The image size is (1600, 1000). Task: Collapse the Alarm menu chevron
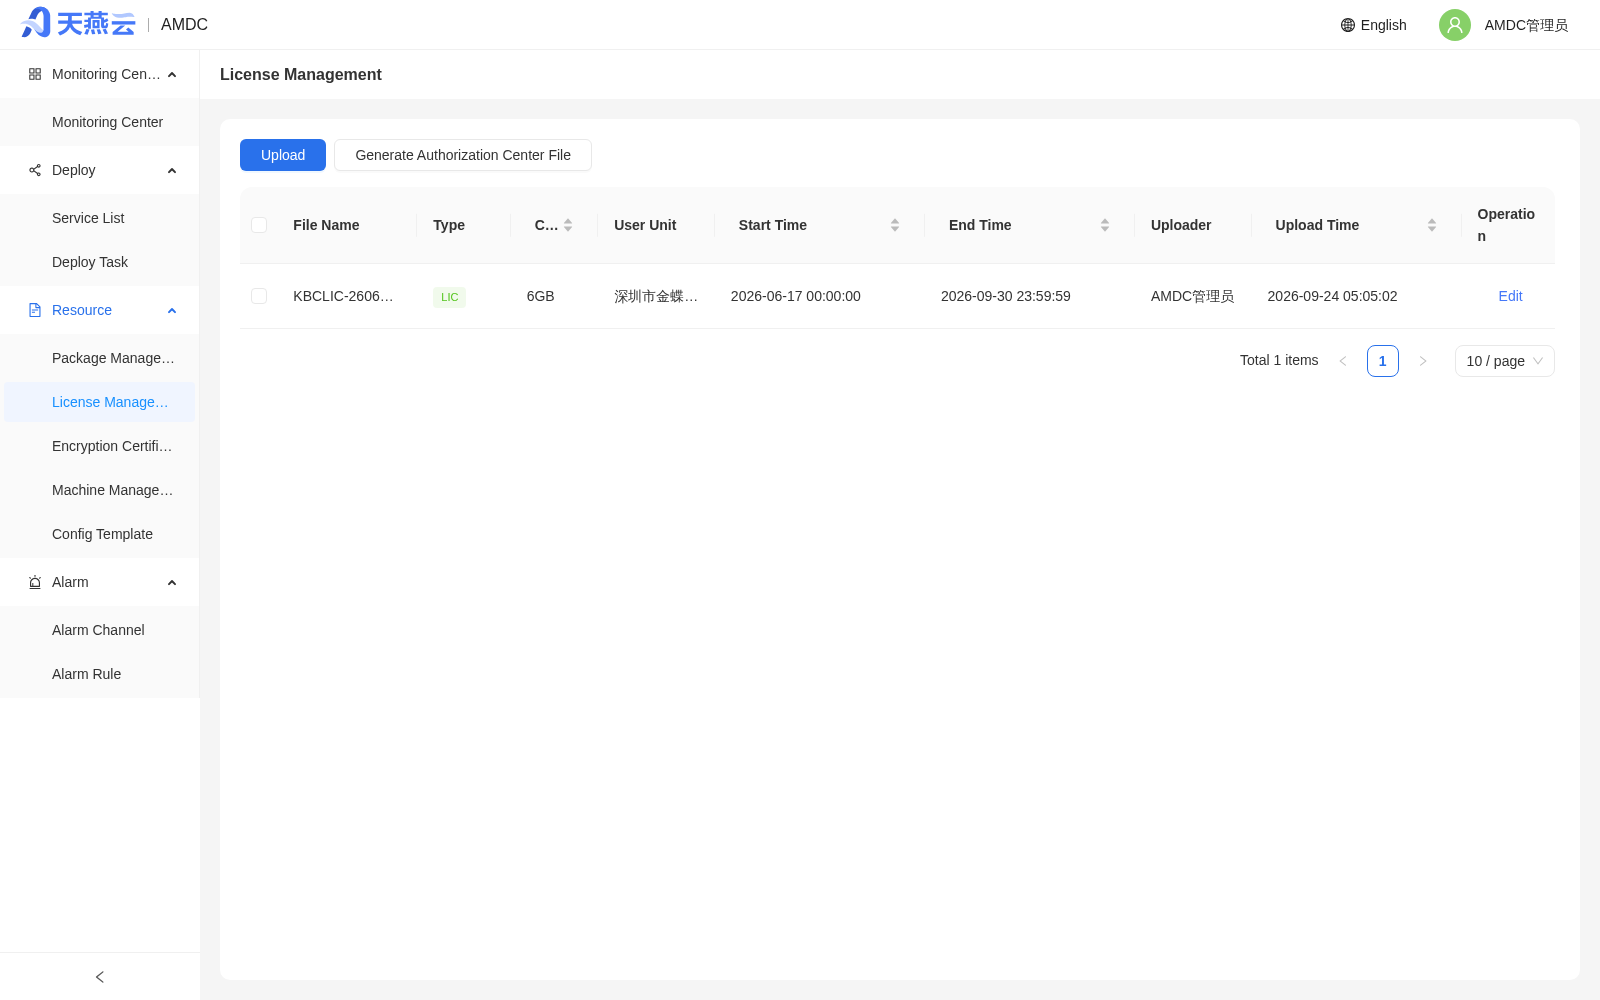pos(172,583)
